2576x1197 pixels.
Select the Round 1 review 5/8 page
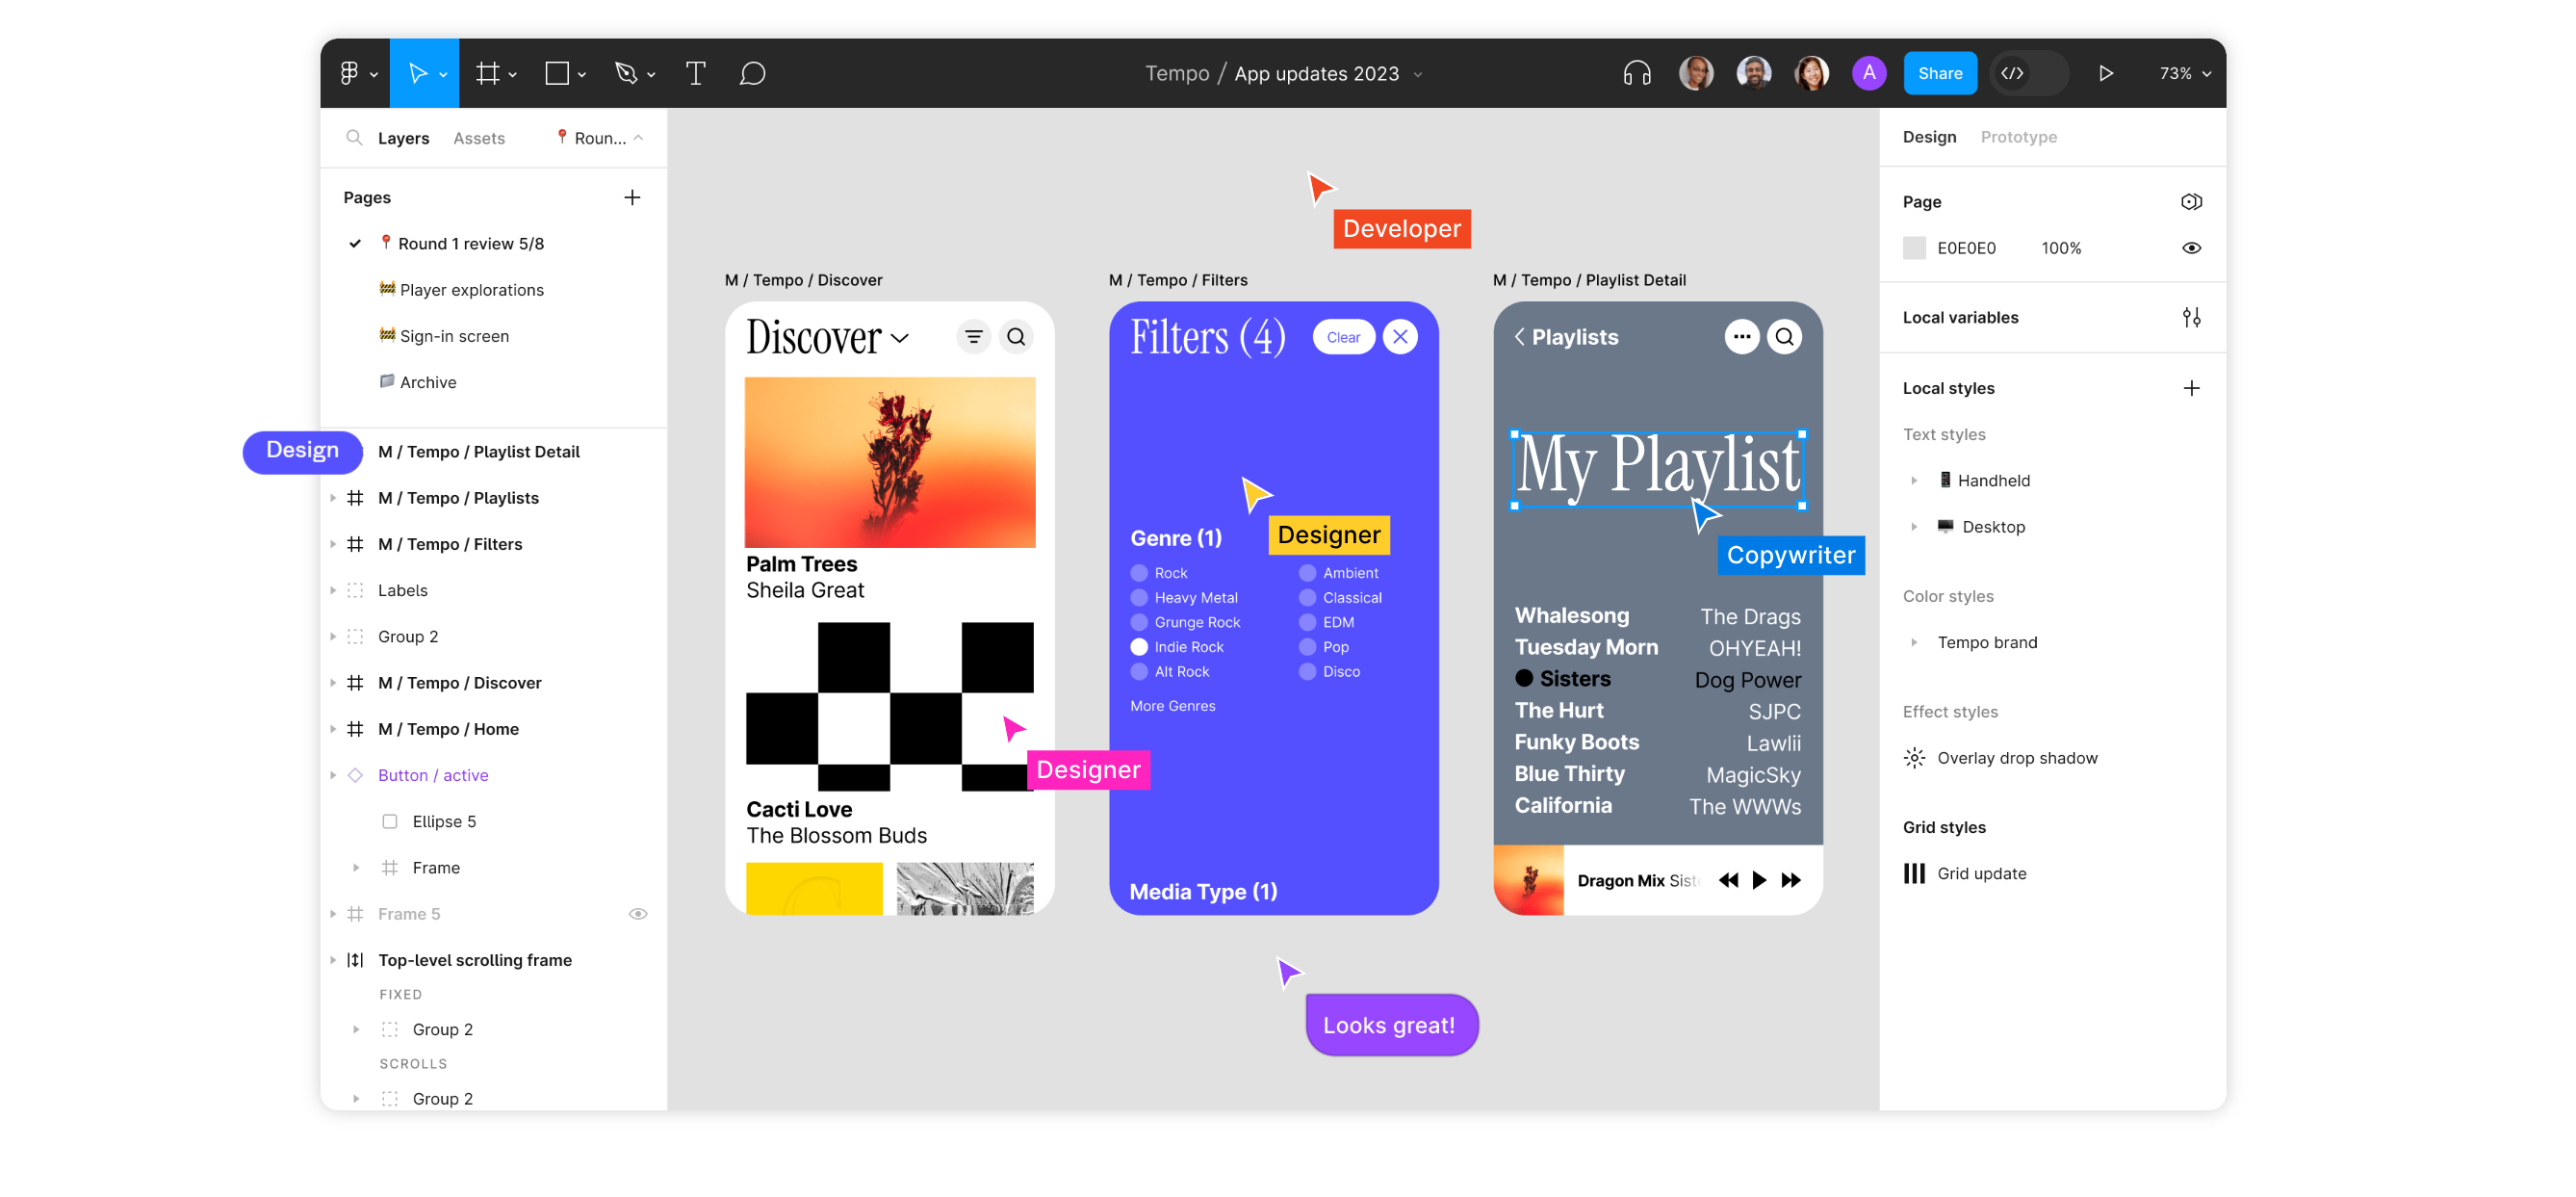tap(474, 242)
